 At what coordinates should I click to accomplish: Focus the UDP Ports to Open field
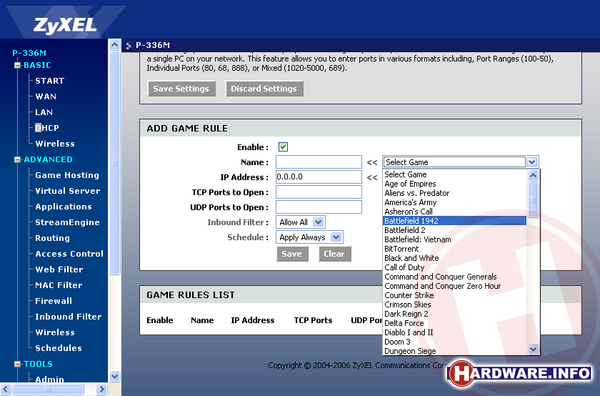point(318,207)
